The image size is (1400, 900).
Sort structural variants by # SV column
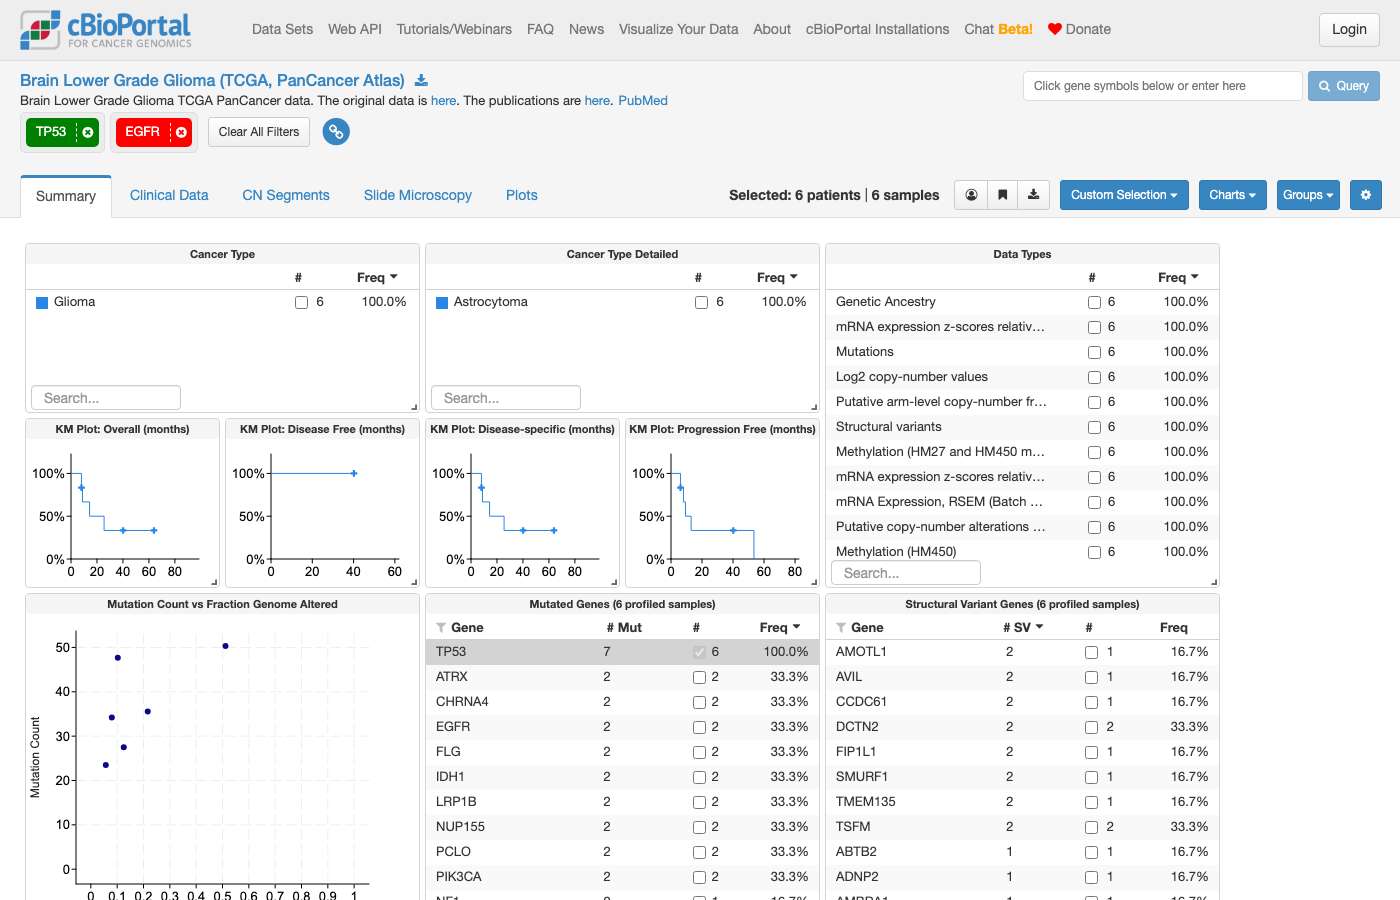click(1023, 627)
